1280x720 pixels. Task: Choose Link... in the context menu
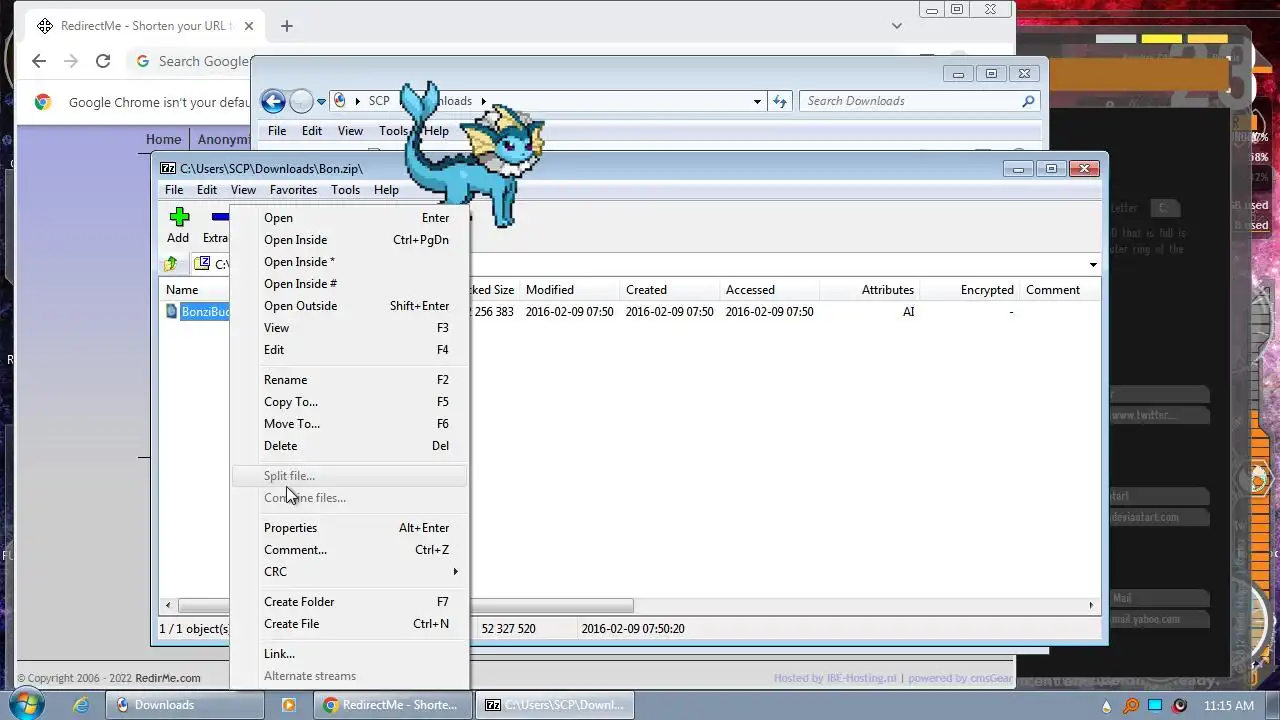[350, 654]
